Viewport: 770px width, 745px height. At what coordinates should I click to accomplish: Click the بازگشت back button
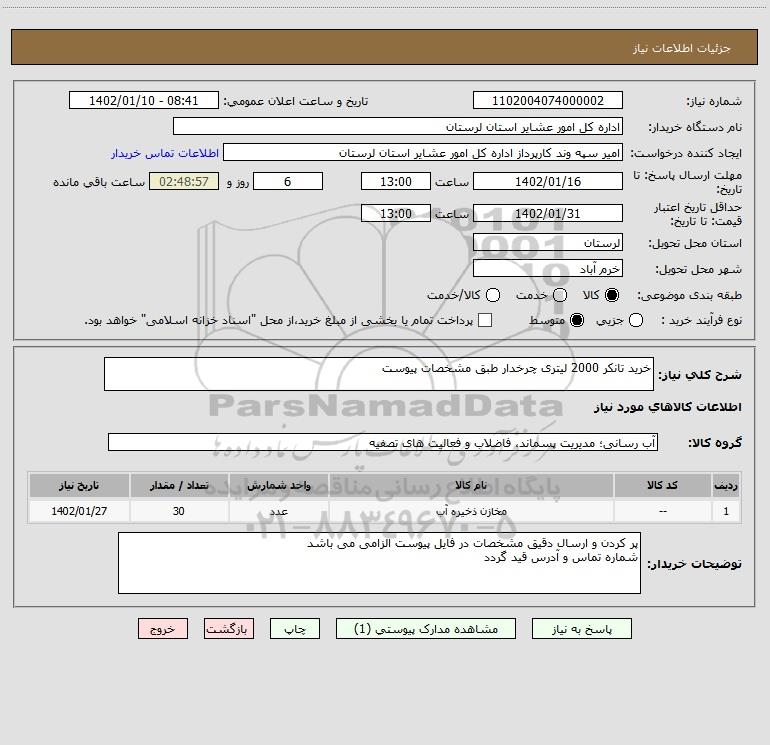[229, 629]
